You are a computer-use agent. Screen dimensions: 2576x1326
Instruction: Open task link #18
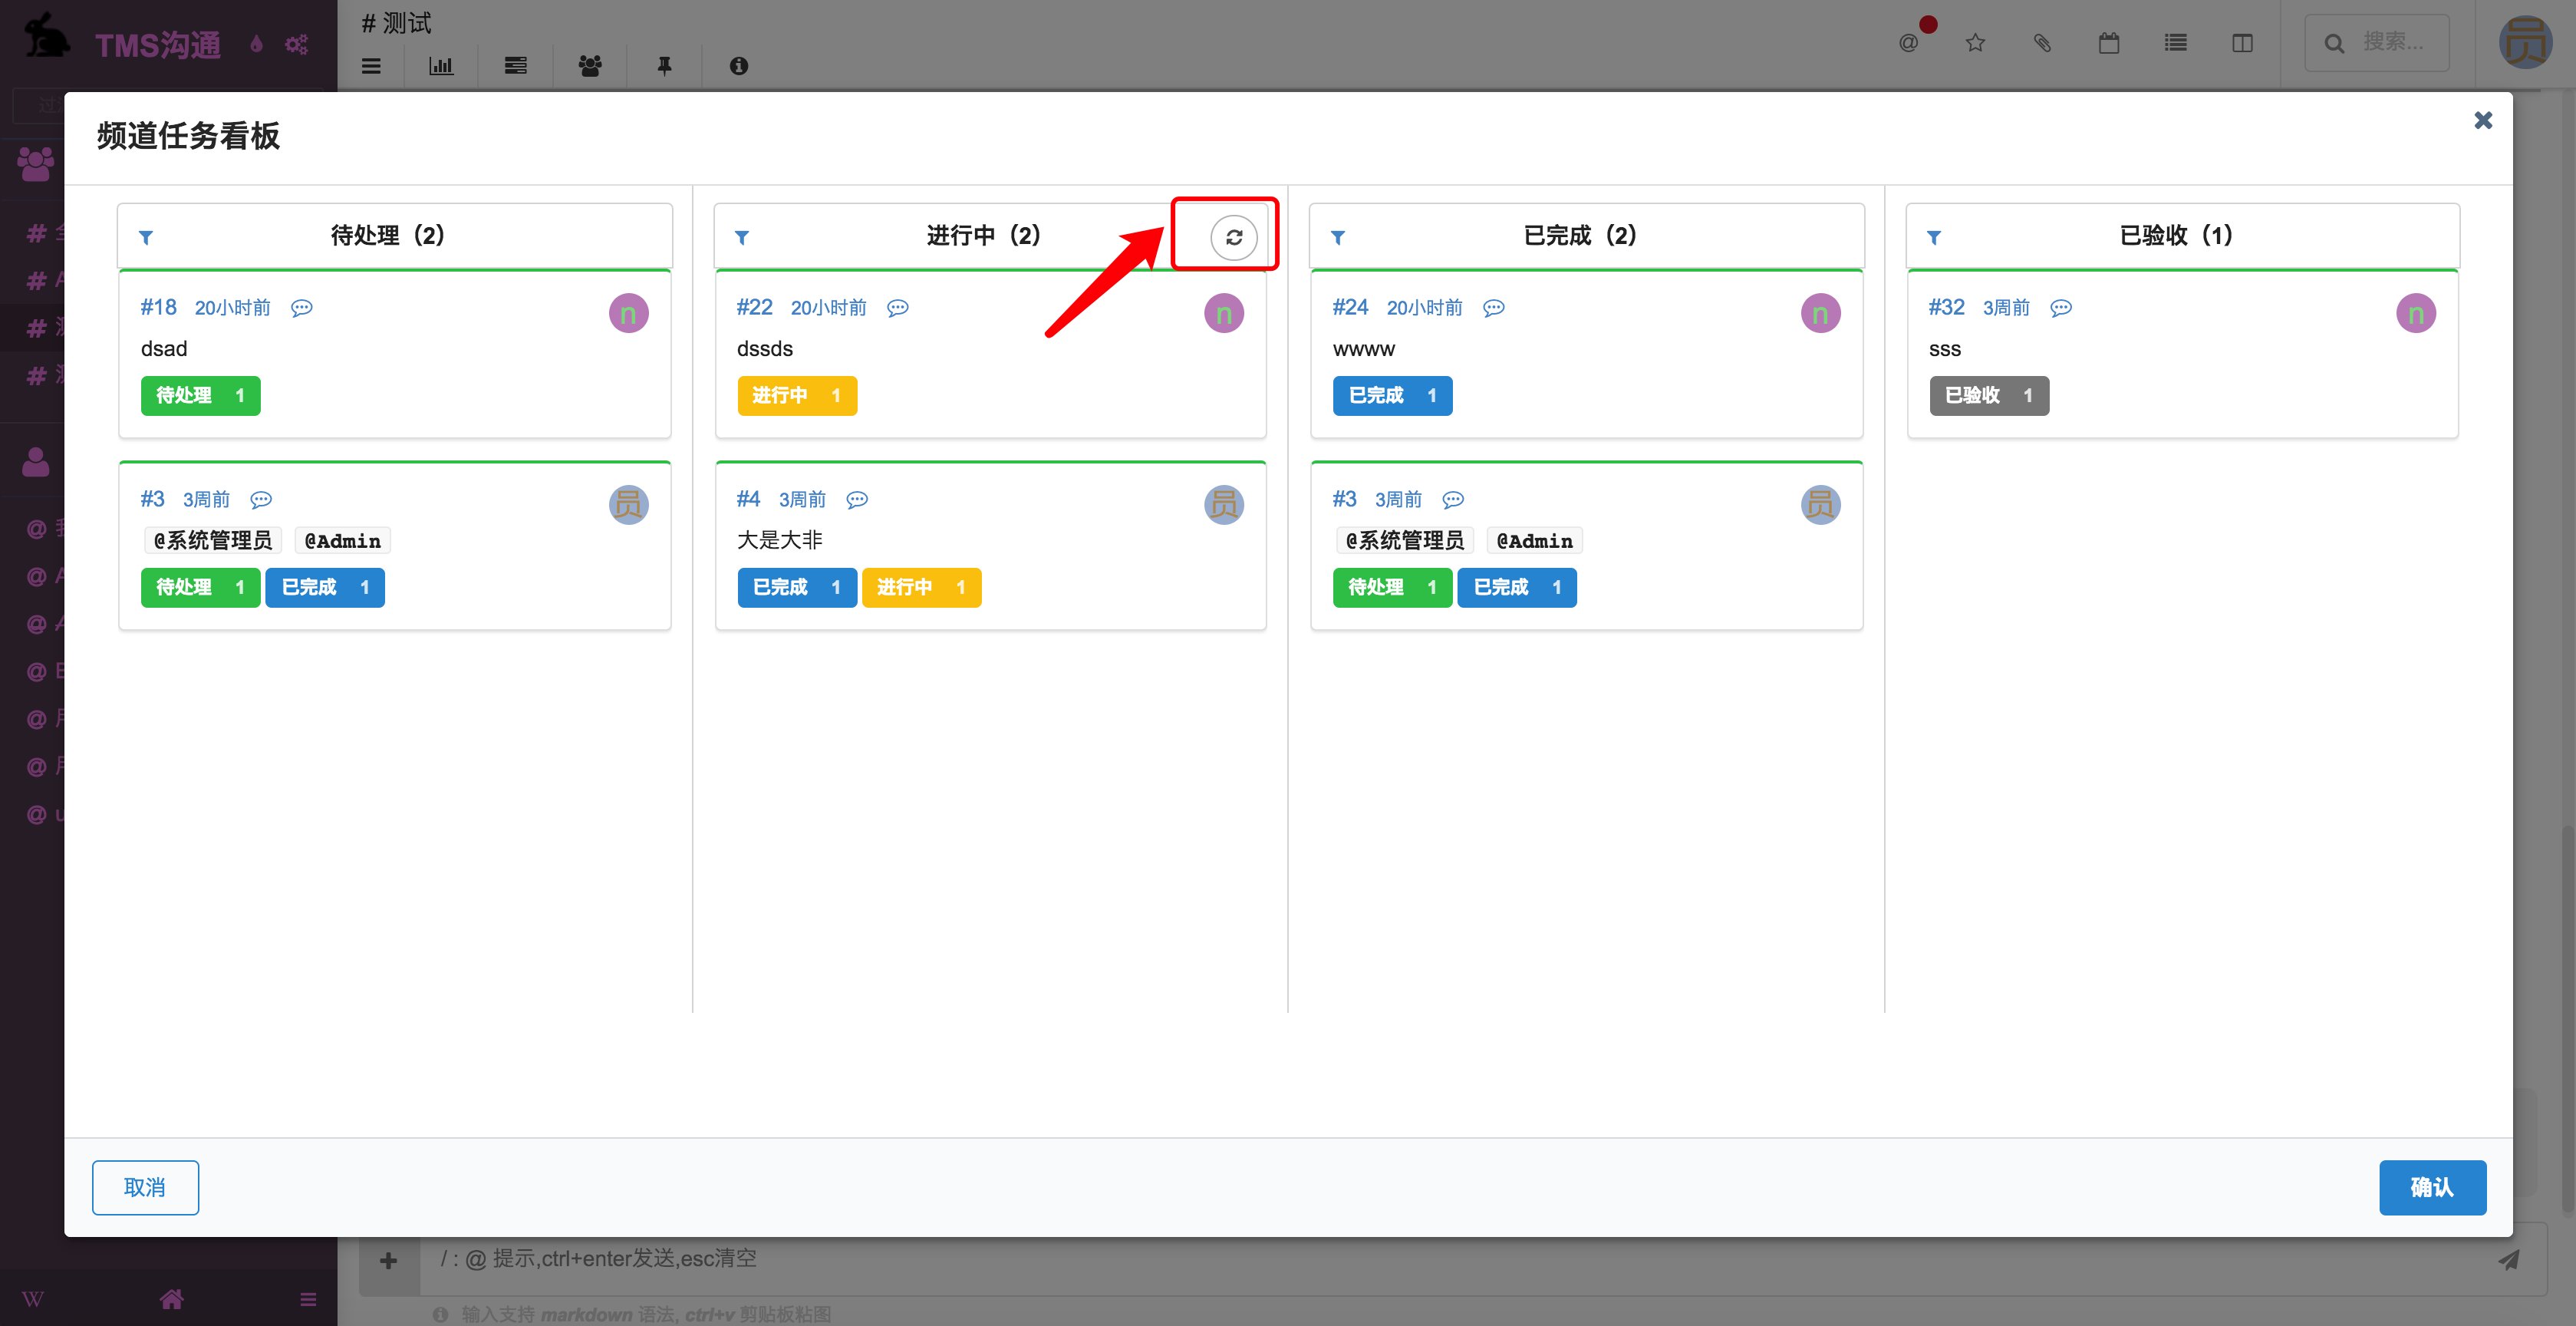[158, 308]
